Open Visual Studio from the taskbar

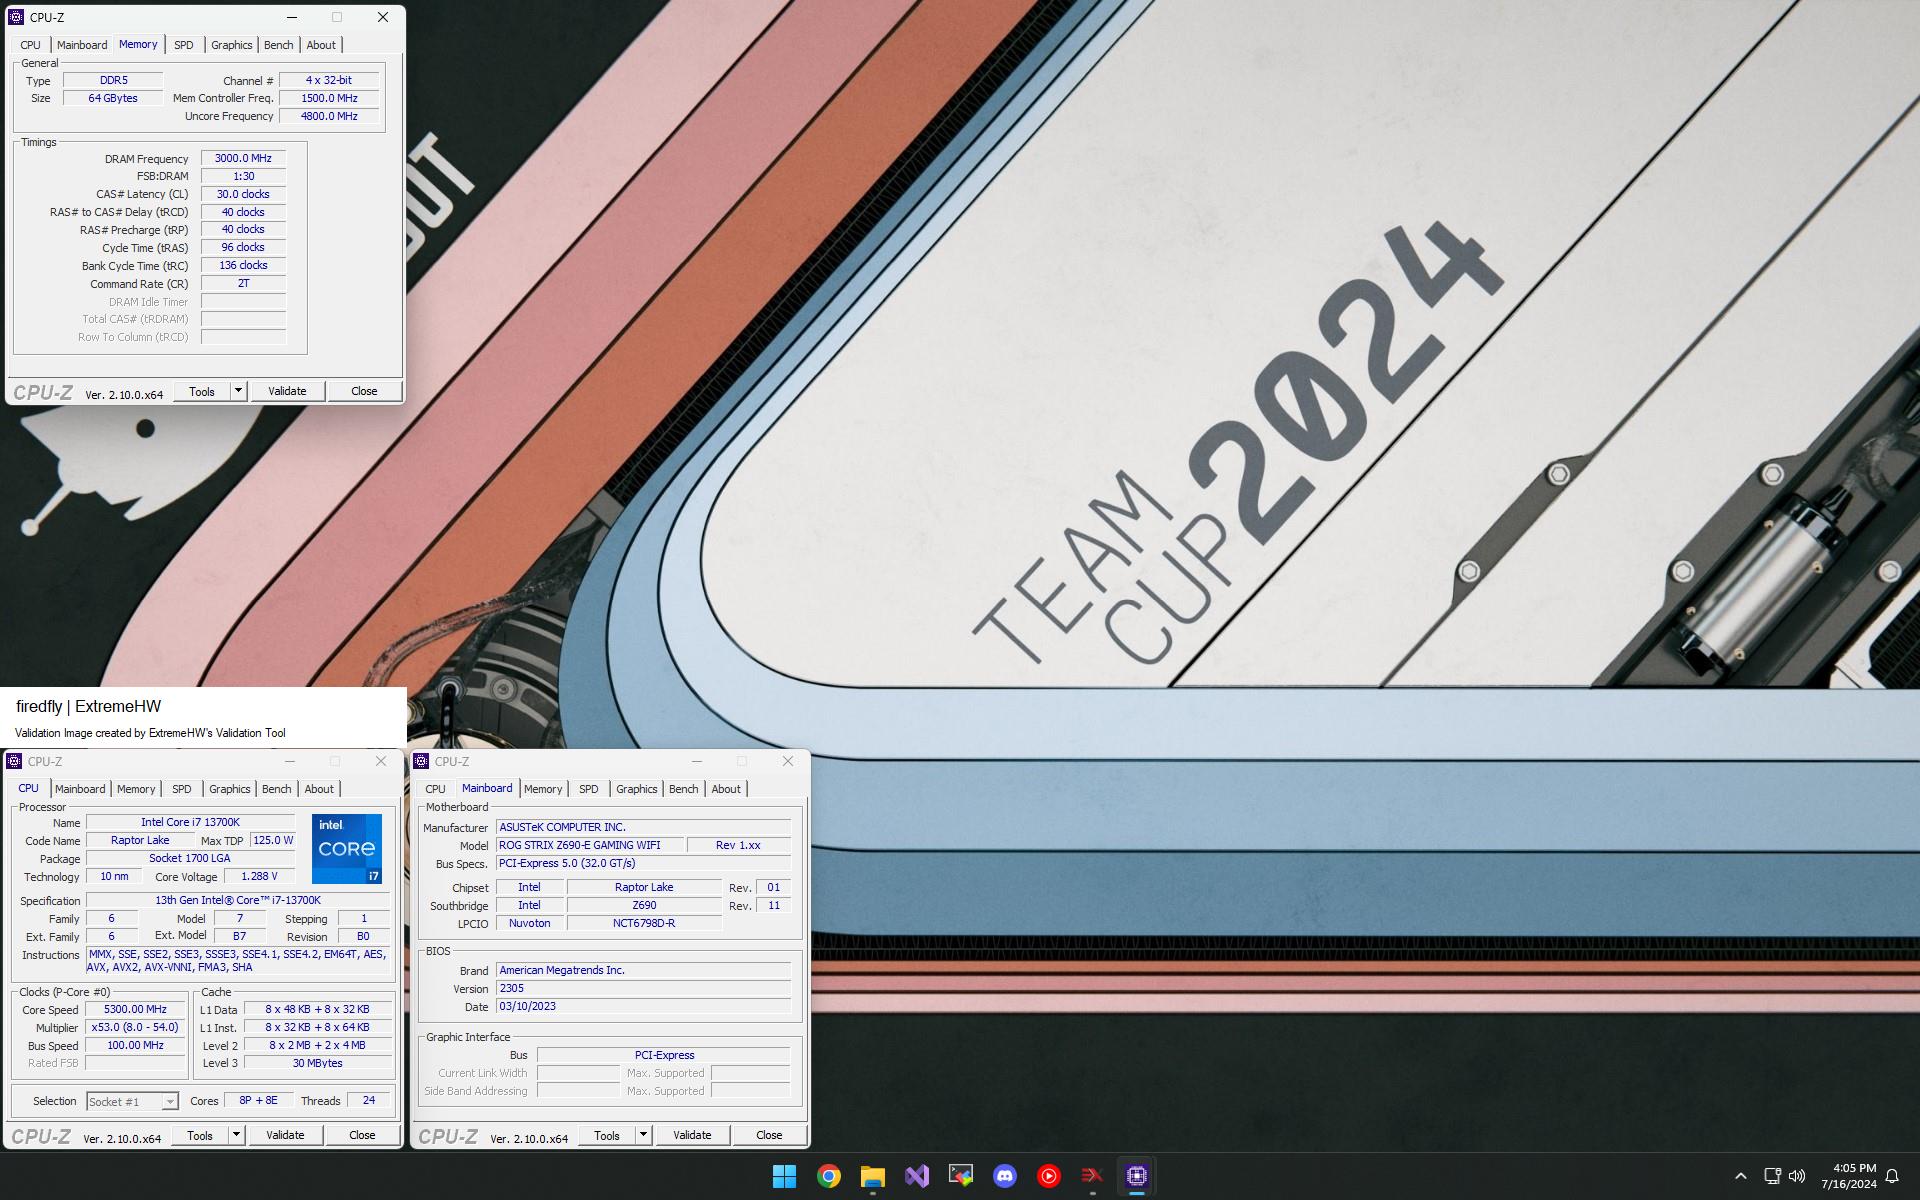917,1176
